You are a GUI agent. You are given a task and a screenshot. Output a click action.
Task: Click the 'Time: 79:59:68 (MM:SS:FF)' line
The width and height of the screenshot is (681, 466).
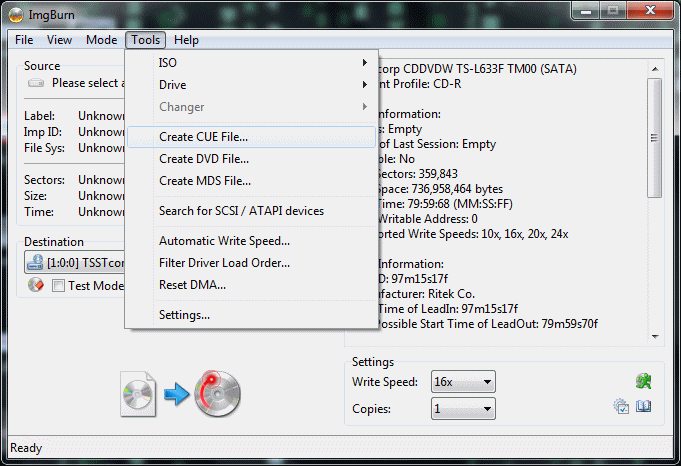[446, 204]
